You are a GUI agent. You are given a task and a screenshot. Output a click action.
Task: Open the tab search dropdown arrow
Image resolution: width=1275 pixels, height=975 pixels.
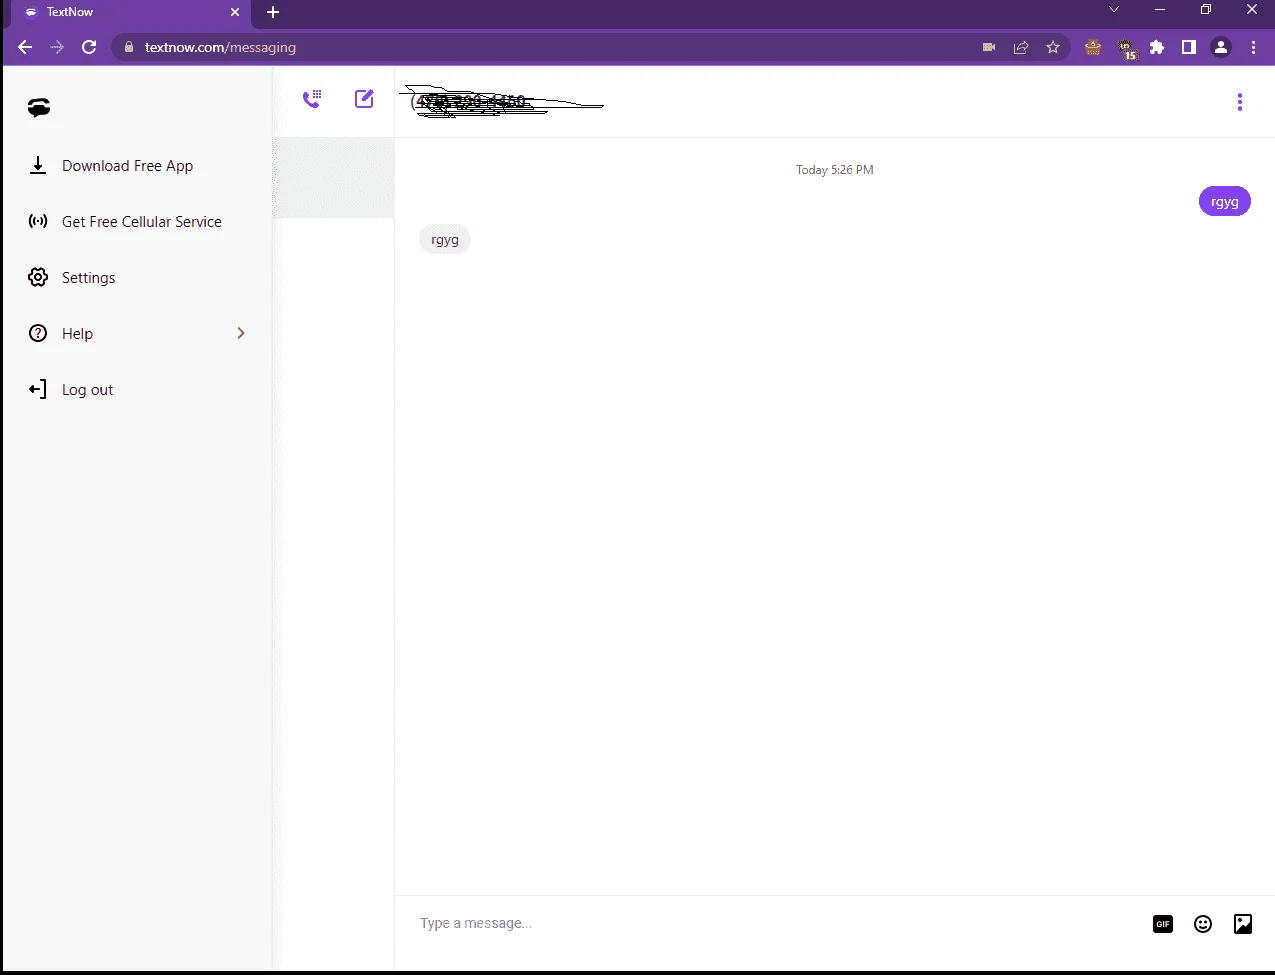click(1114, 10)
